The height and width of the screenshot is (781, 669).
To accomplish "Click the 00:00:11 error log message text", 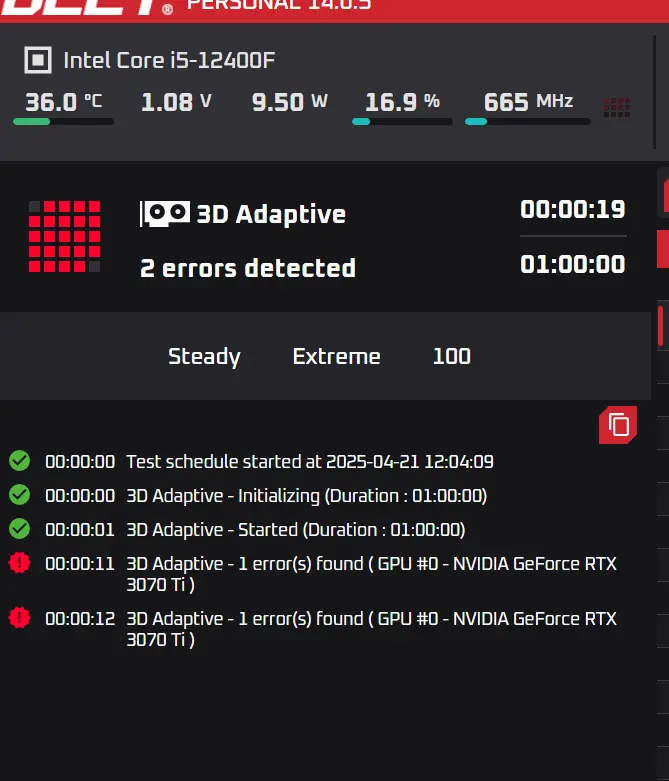I will click(372, 574).
